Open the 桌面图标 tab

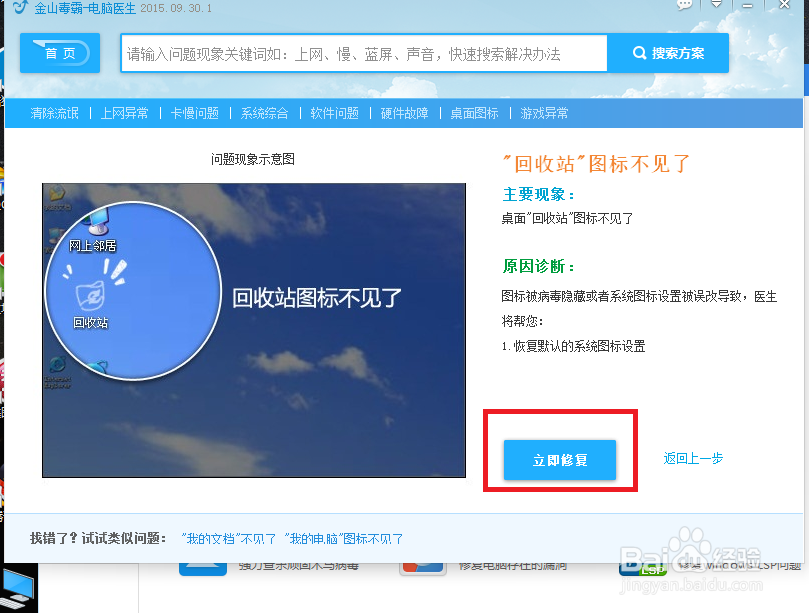[474, 113]
